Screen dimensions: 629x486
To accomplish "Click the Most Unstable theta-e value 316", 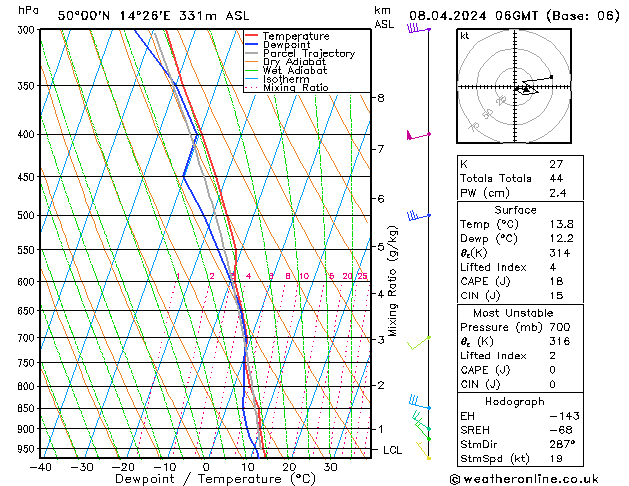I will point(560,341).
